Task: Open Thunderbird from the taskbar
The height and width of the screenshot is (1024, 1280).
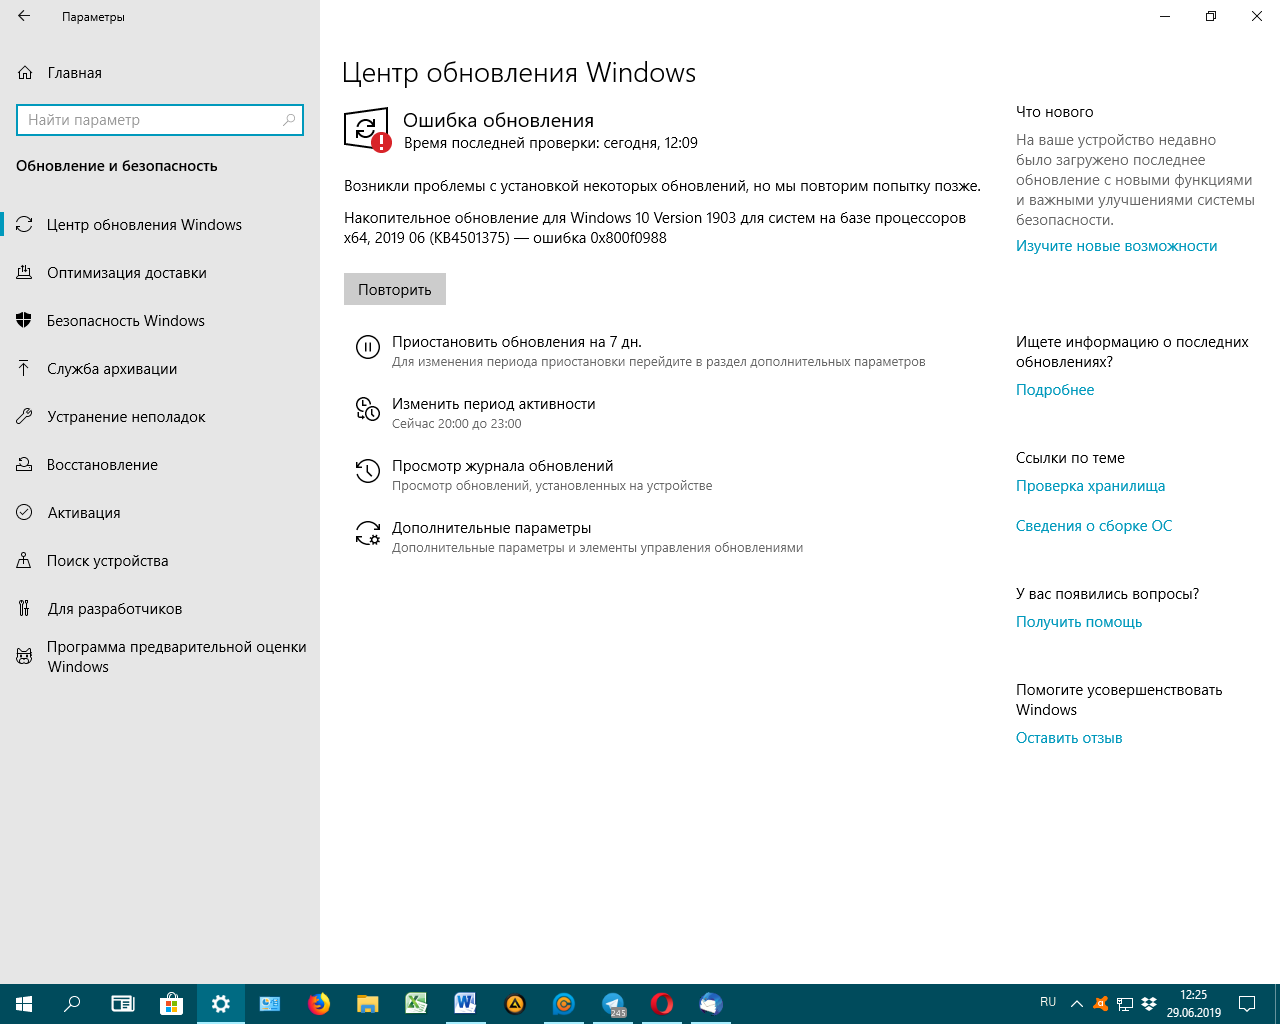Action: pos(711,1004)
